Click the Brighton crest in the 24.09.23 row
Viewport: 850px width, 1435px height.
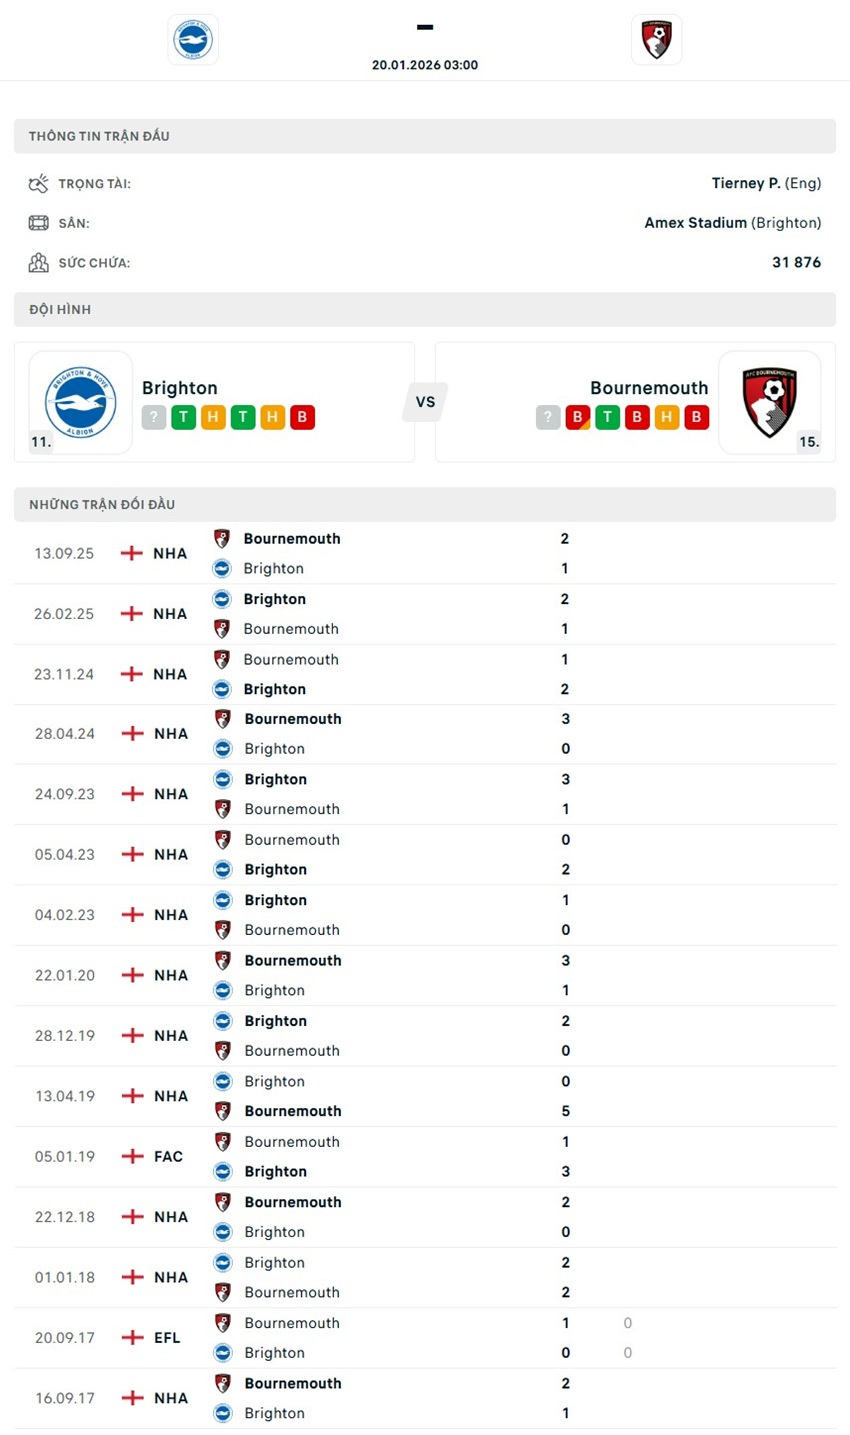[221, 778]
